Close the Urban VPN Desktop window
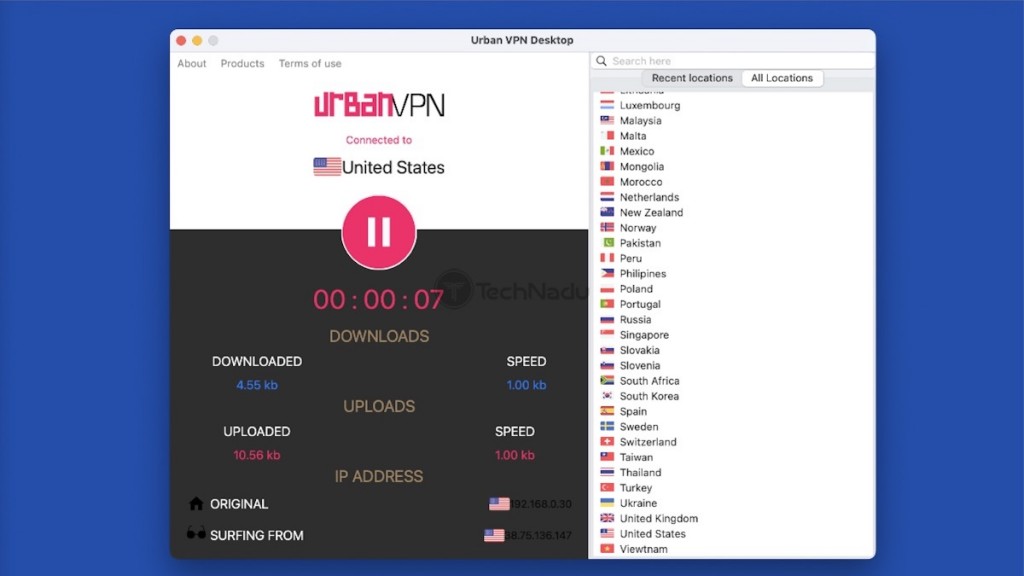The image size is (1024, 576). pyautogui.click(x=182, y=40)
